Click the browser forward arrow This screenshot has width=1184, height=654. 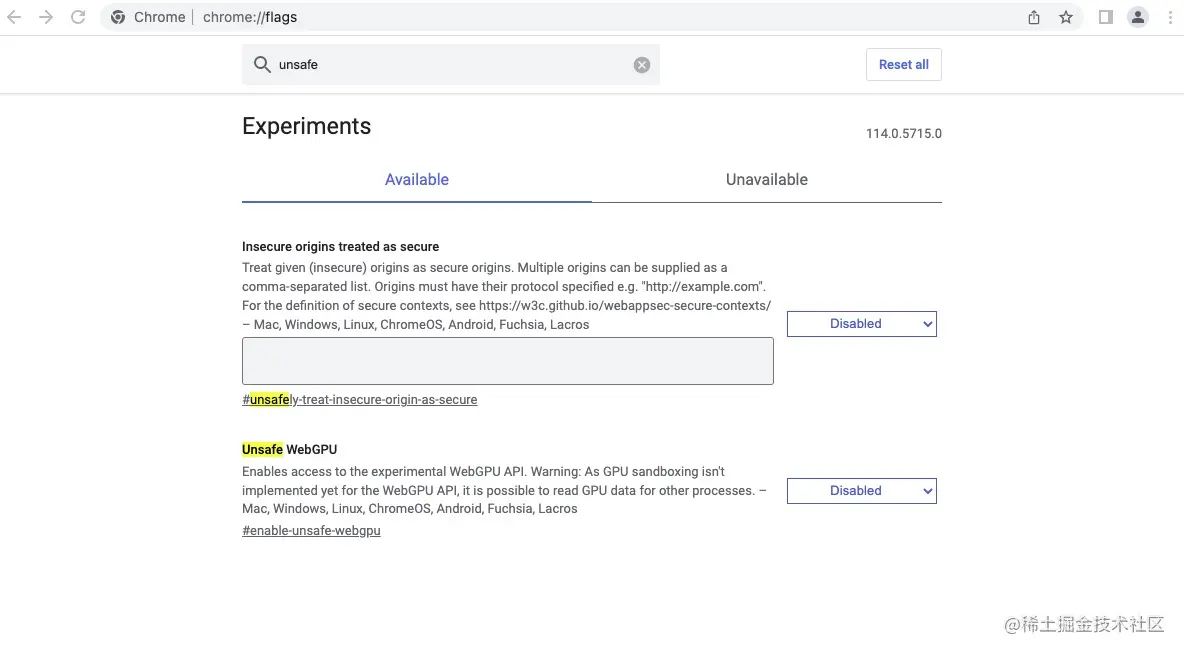click(46, 17)
